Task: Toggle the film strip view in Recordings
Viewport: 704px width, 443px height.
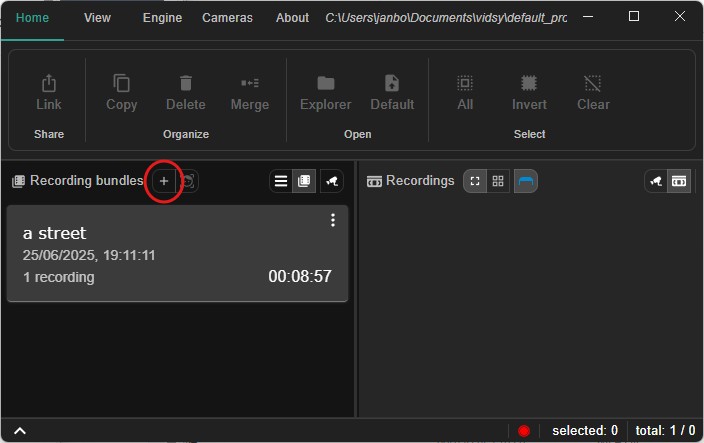Action: 679,181
